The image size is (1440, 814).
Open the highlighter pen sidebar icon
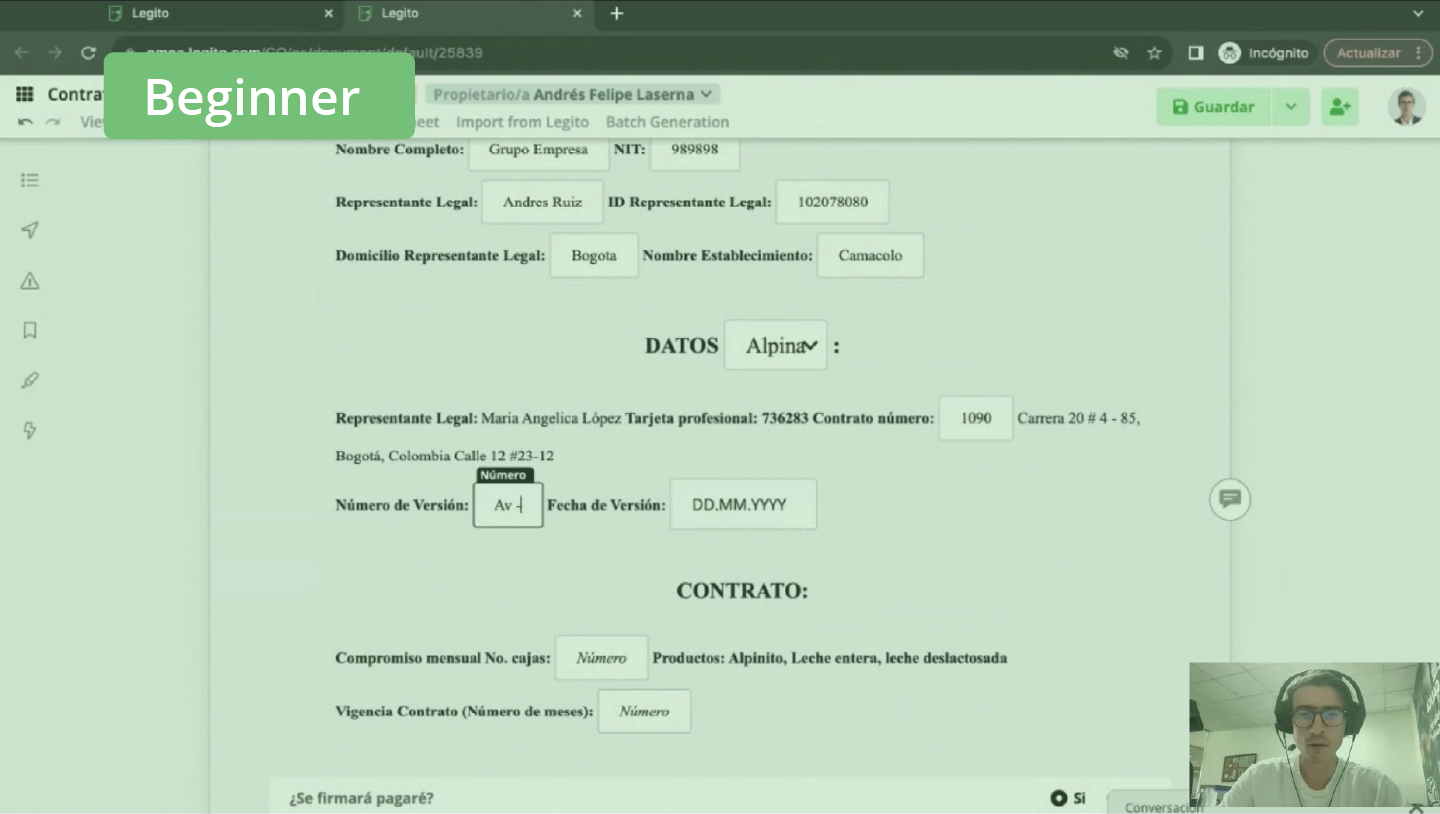tap(30, 380)
